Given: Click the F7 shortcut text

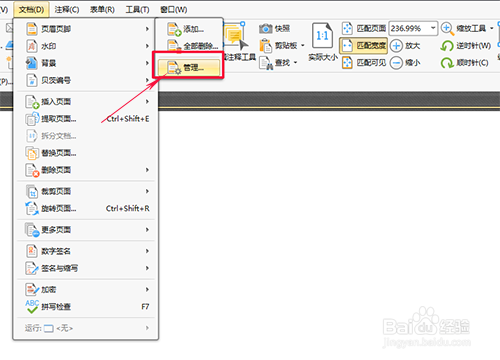Looking at the screenshot, I should [145, 306].
